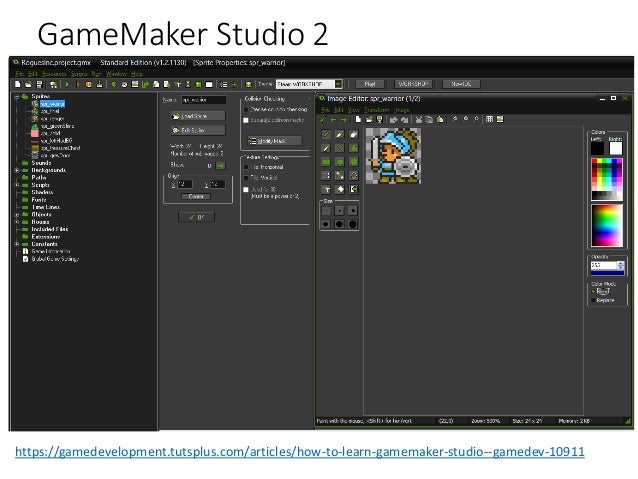Click the create sprite icon in main toolbar
638x479 pixels.
pos(114,84)
